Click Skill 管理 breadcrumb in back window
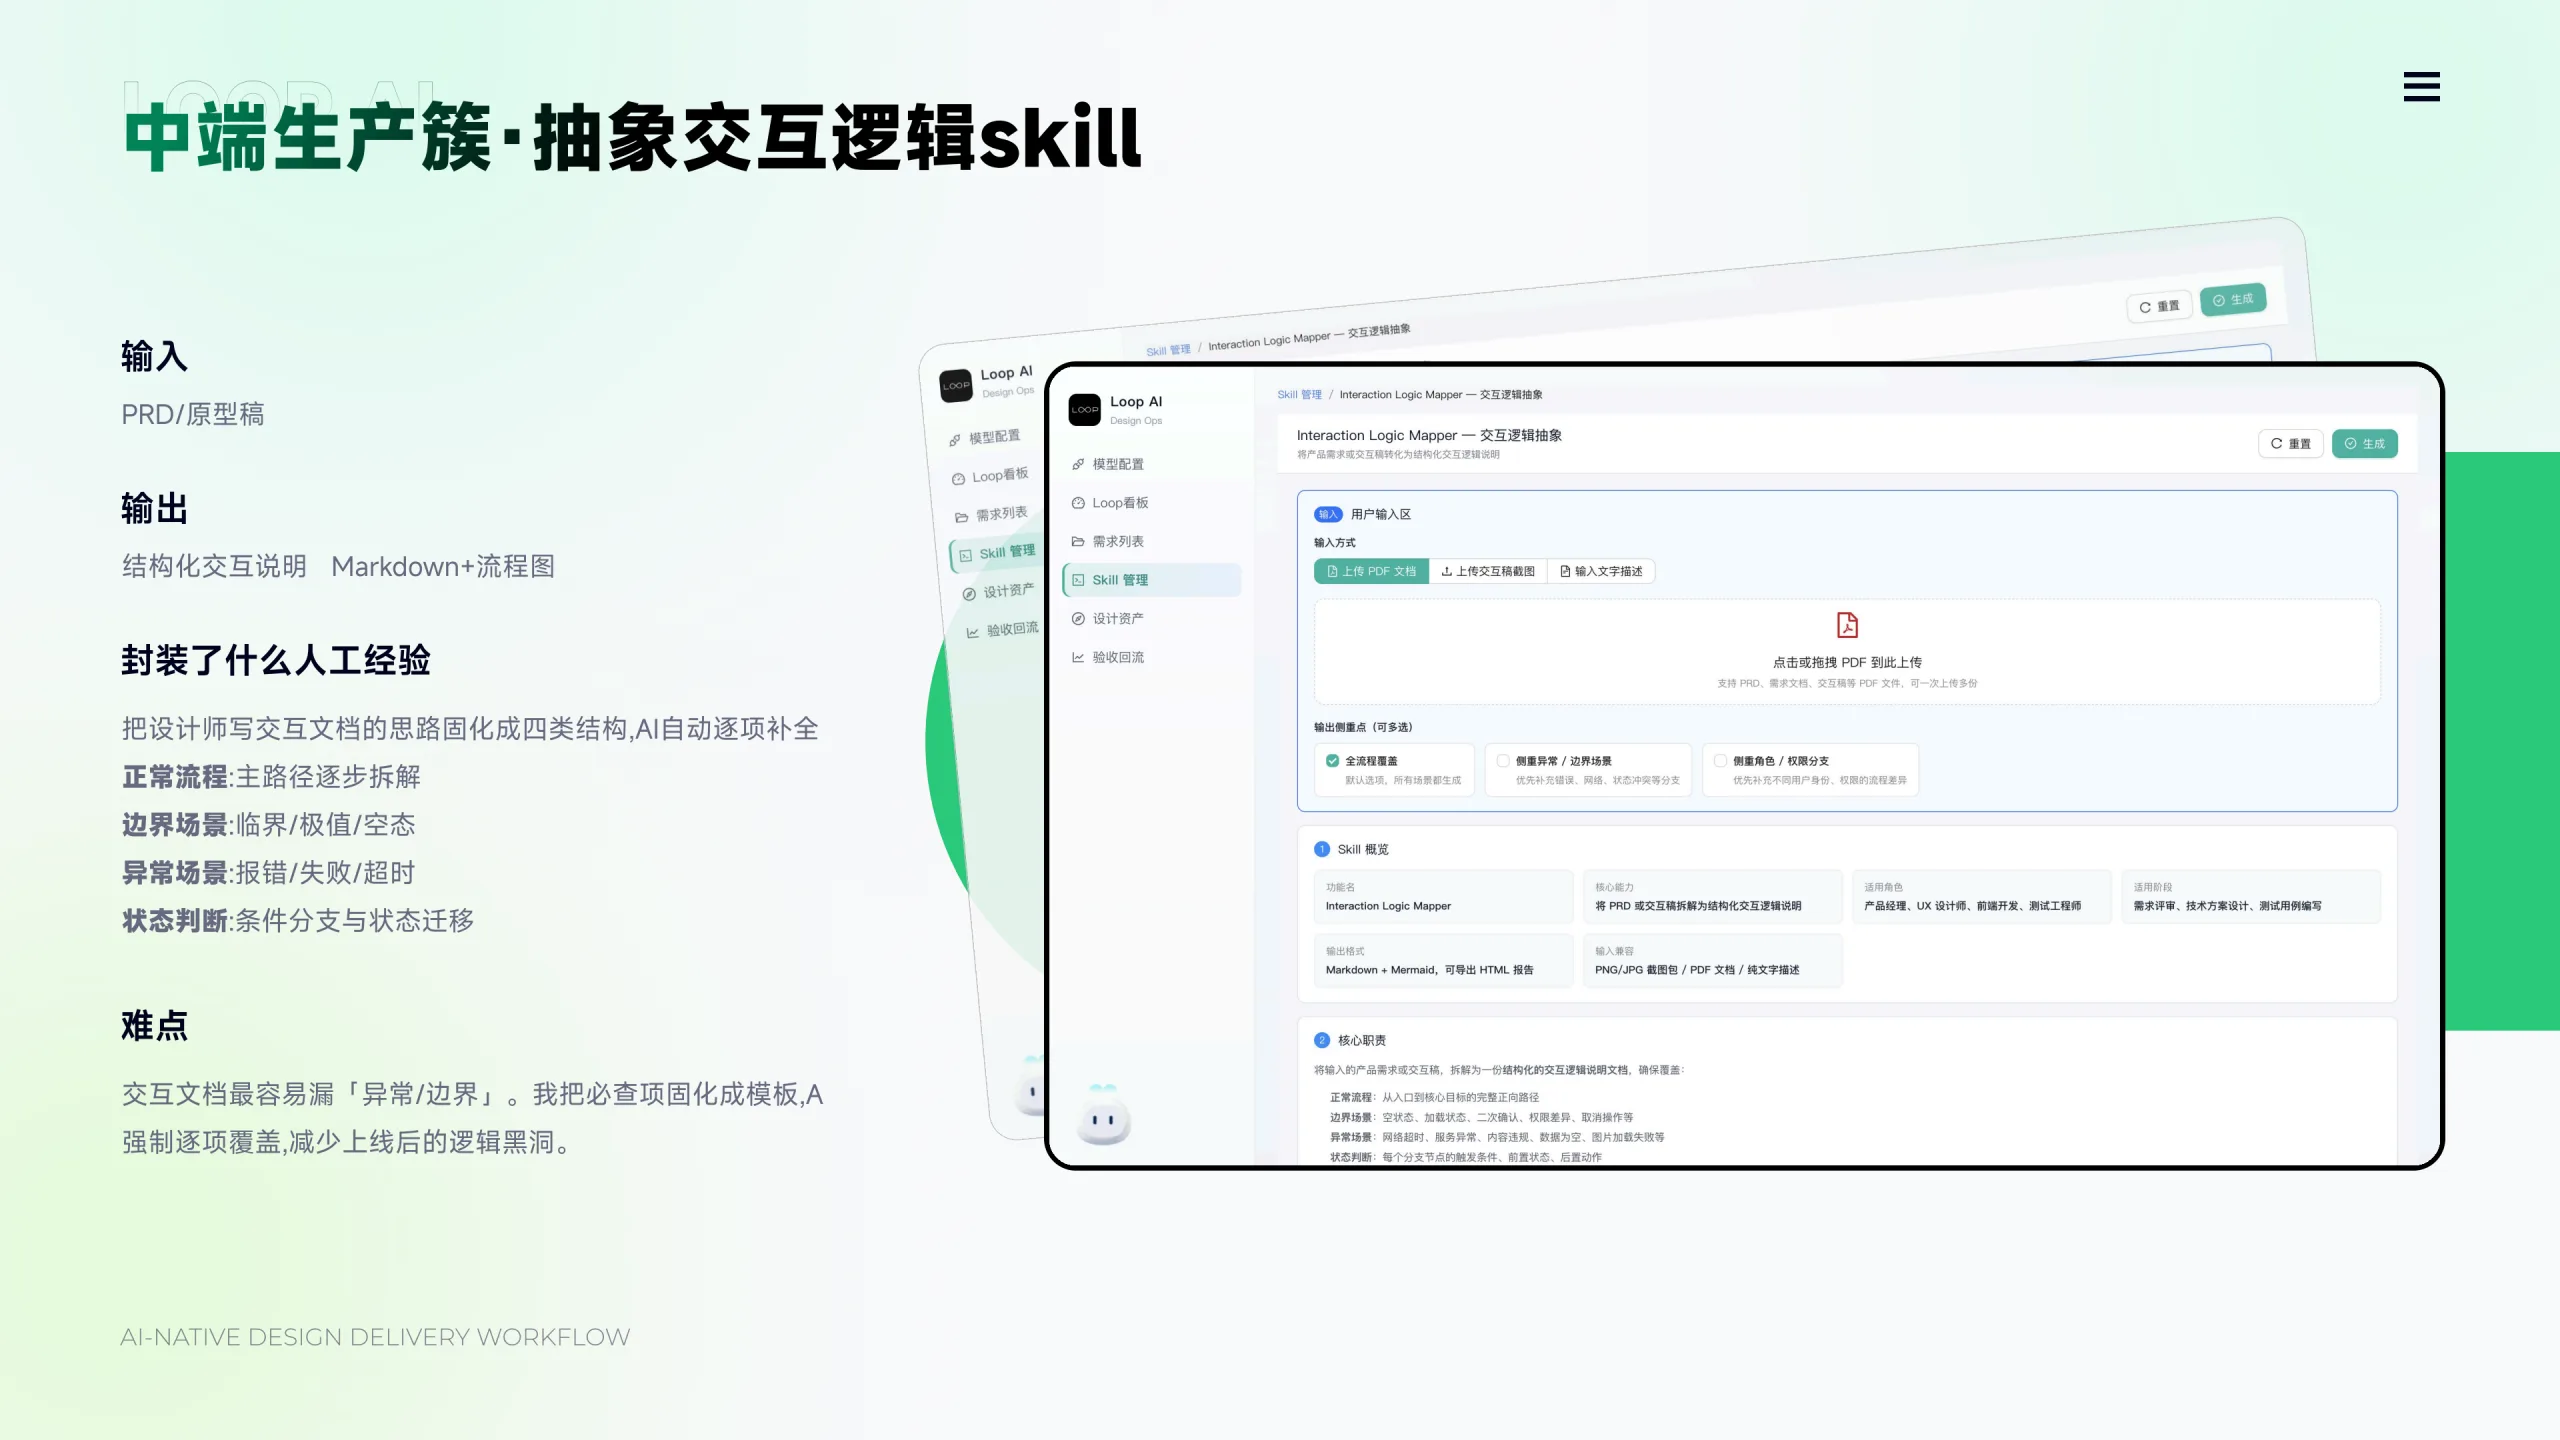 pos(1168,351)
